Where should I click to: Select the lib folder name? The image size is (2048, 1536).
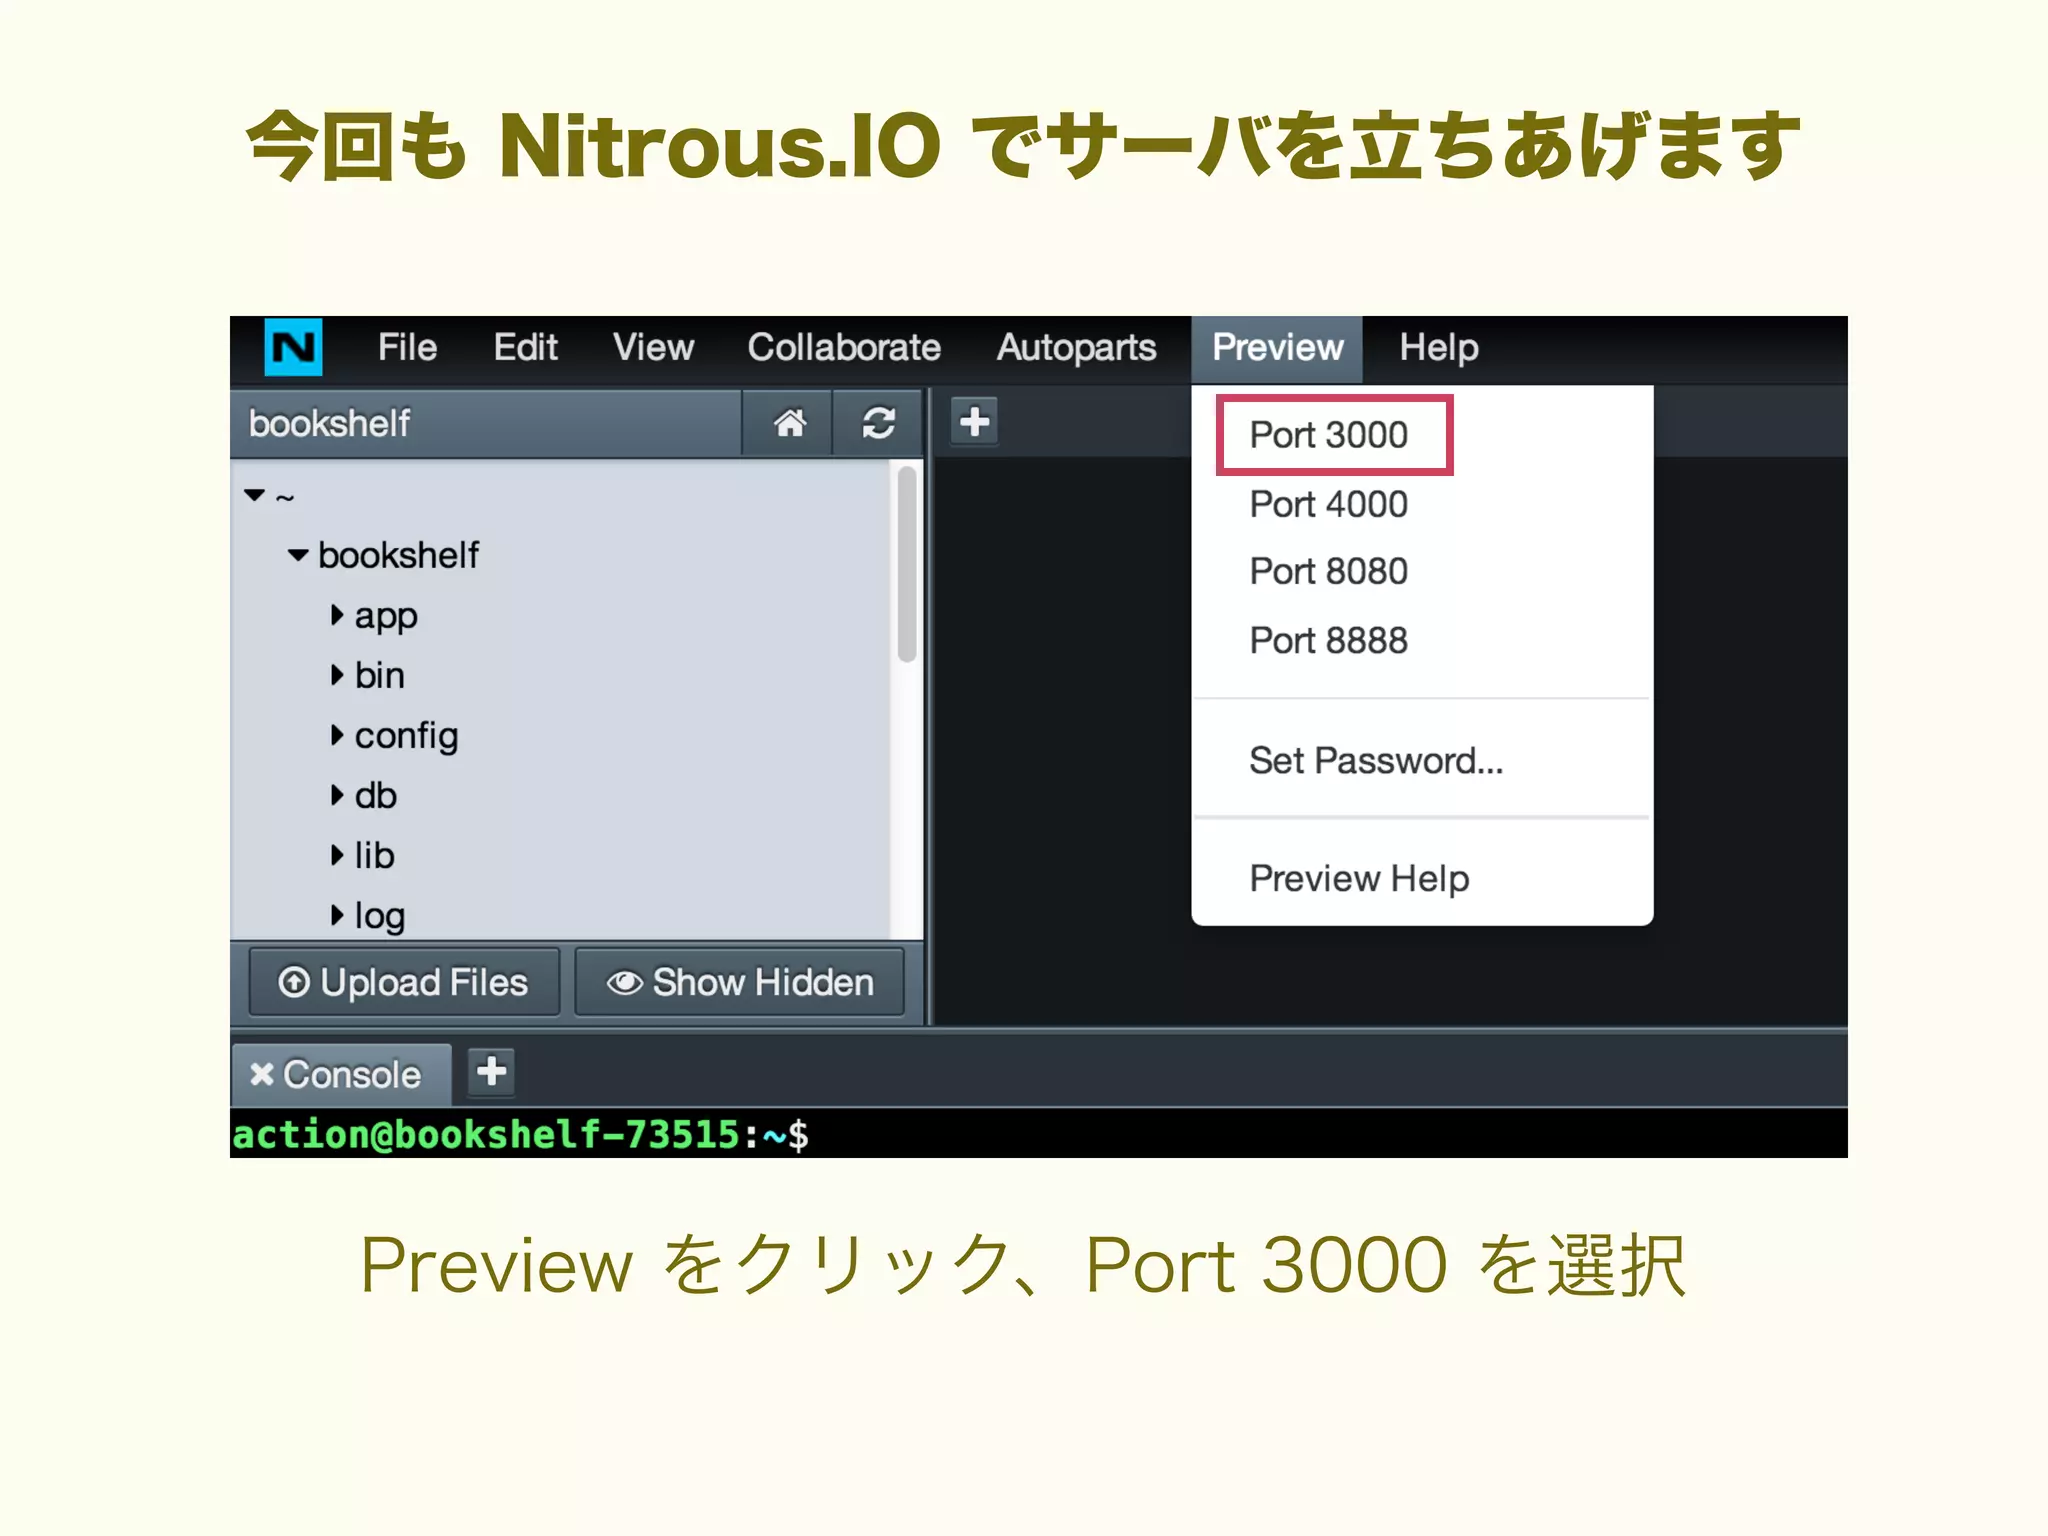click(x=374, y=855)
